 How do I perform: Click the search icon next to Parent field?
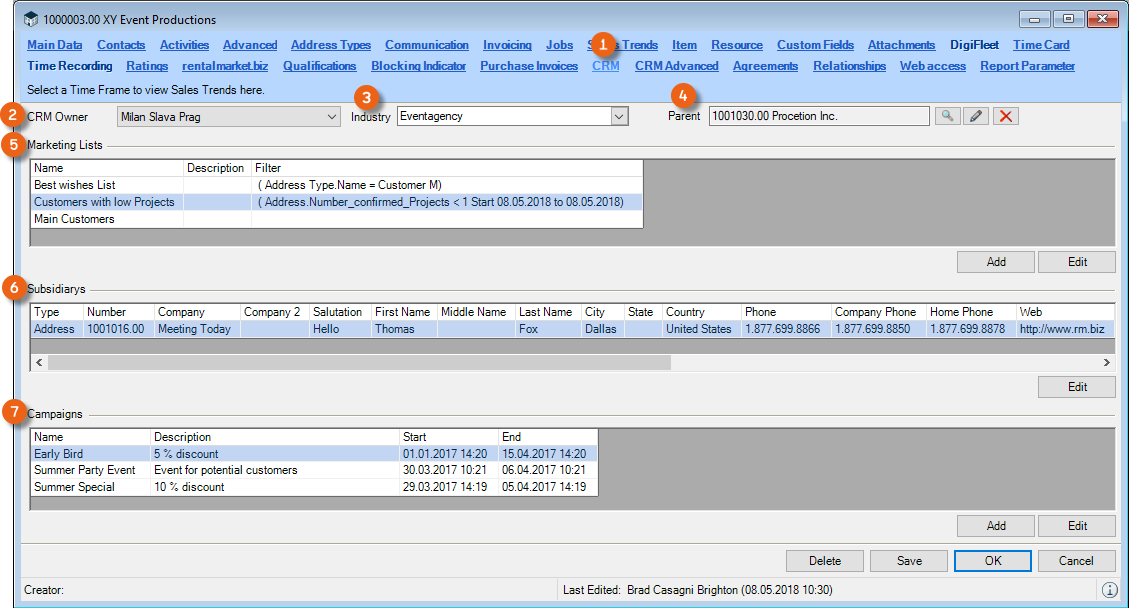pos(946,117)
